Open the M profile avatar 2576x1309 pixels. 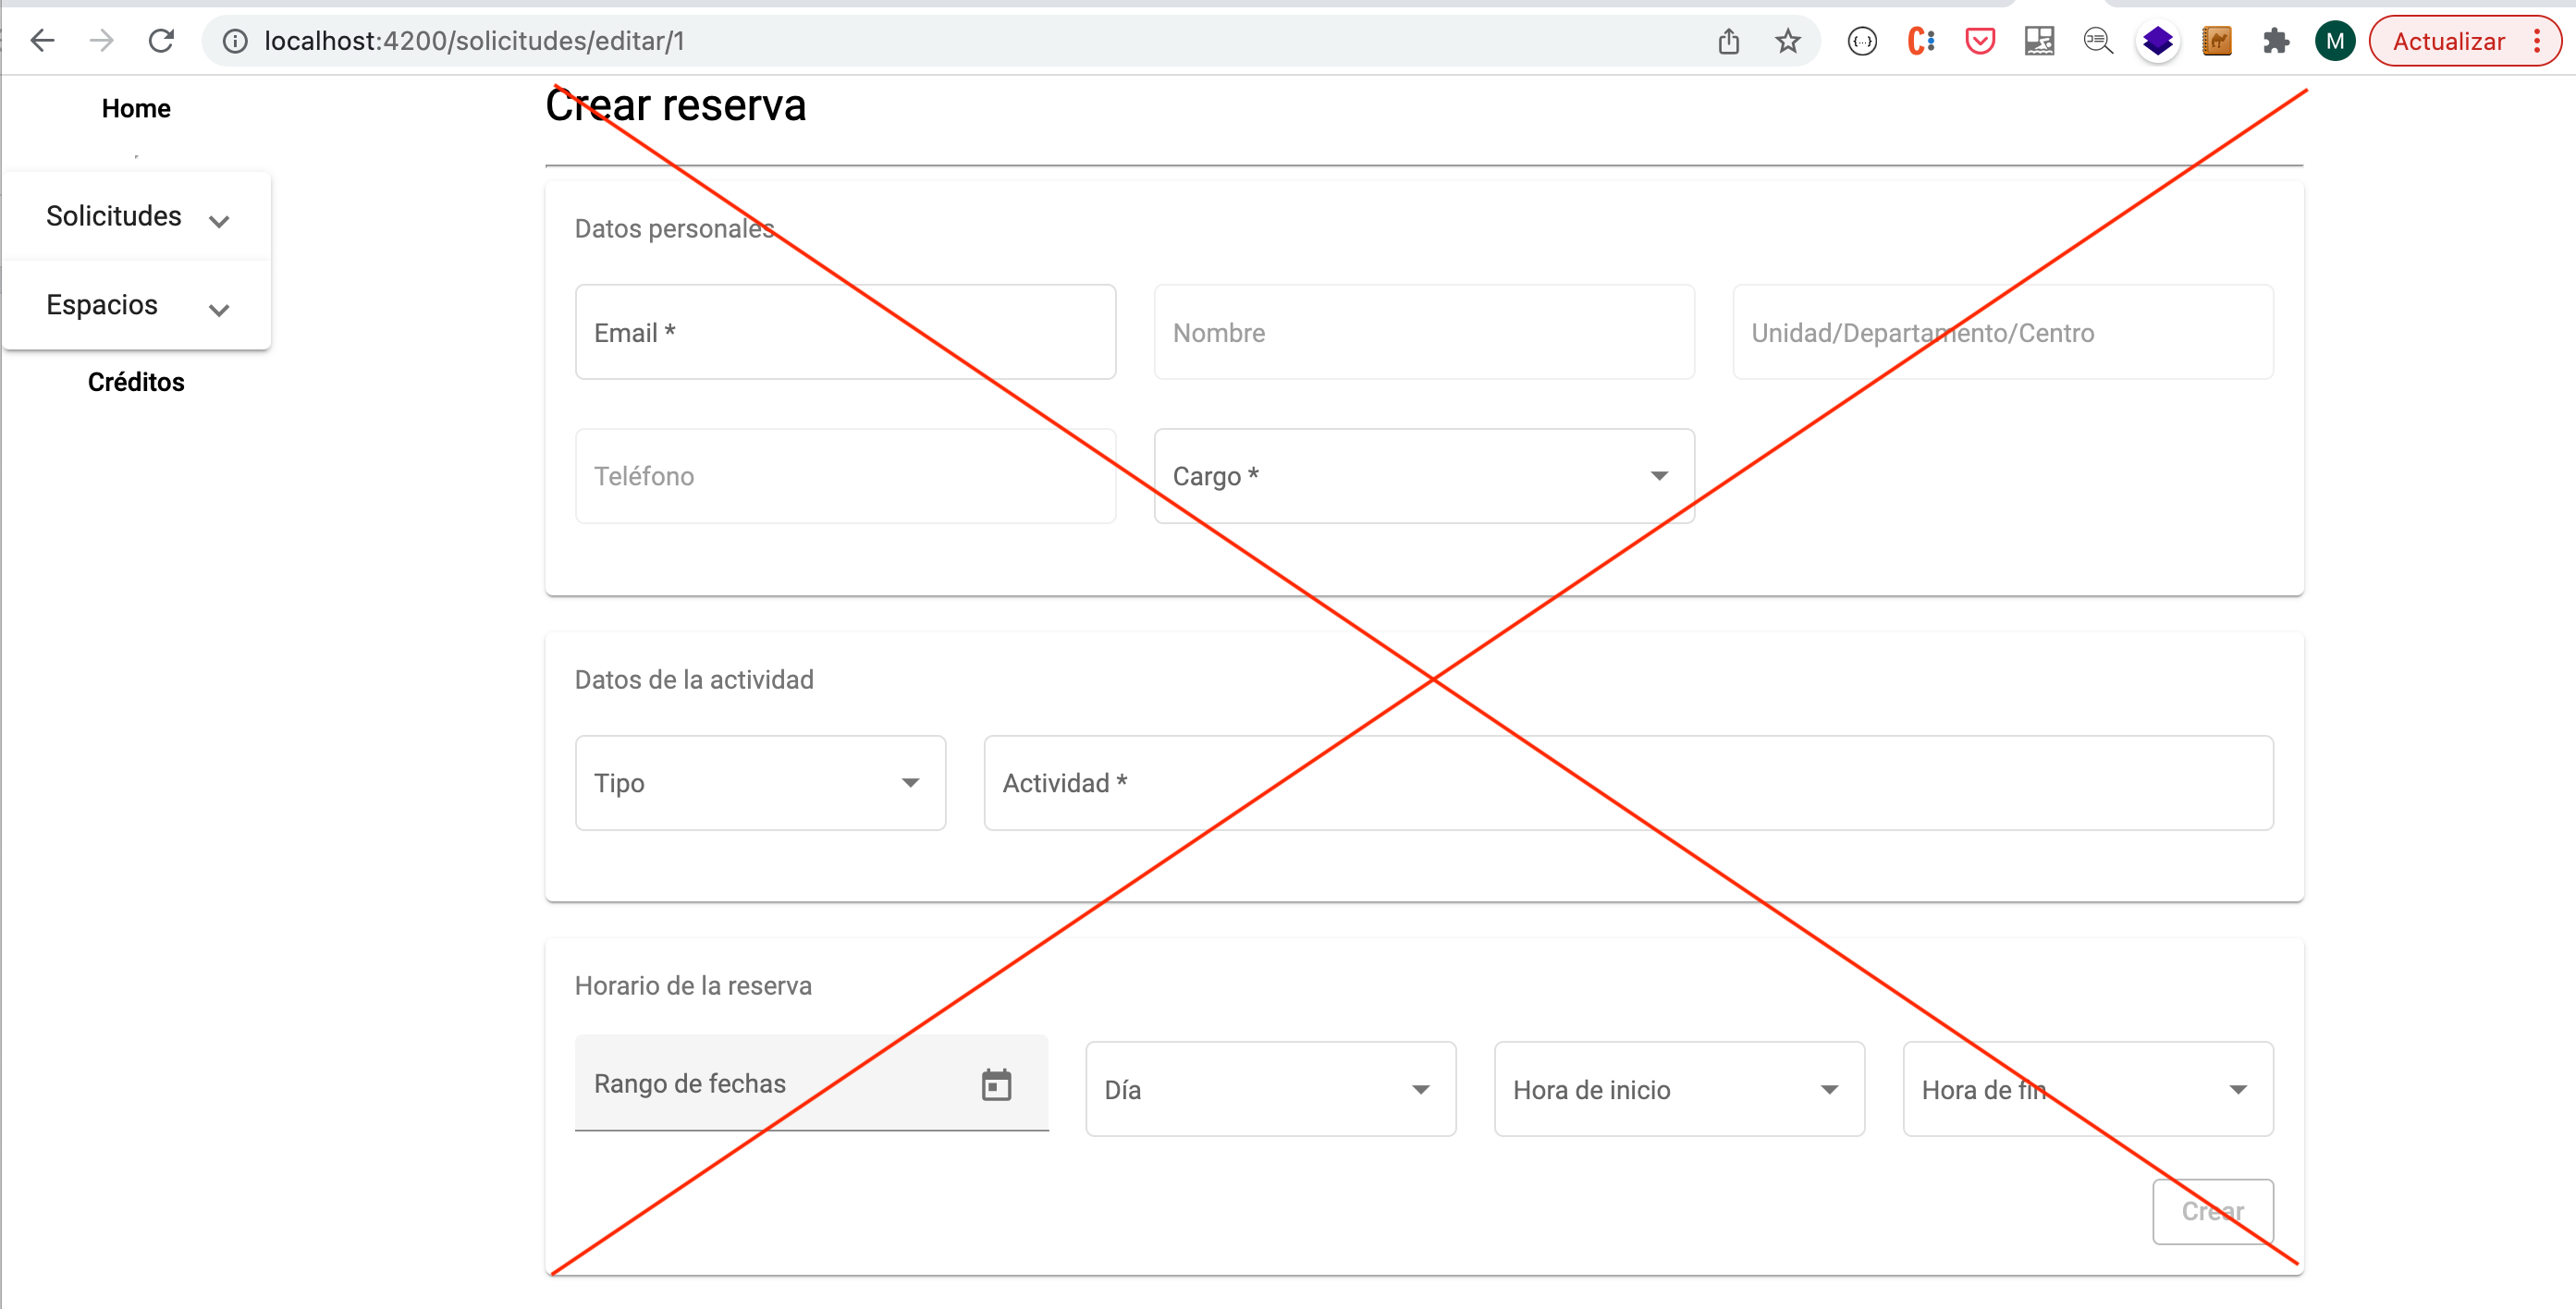pyautogui.click(x=2335, y=41)
